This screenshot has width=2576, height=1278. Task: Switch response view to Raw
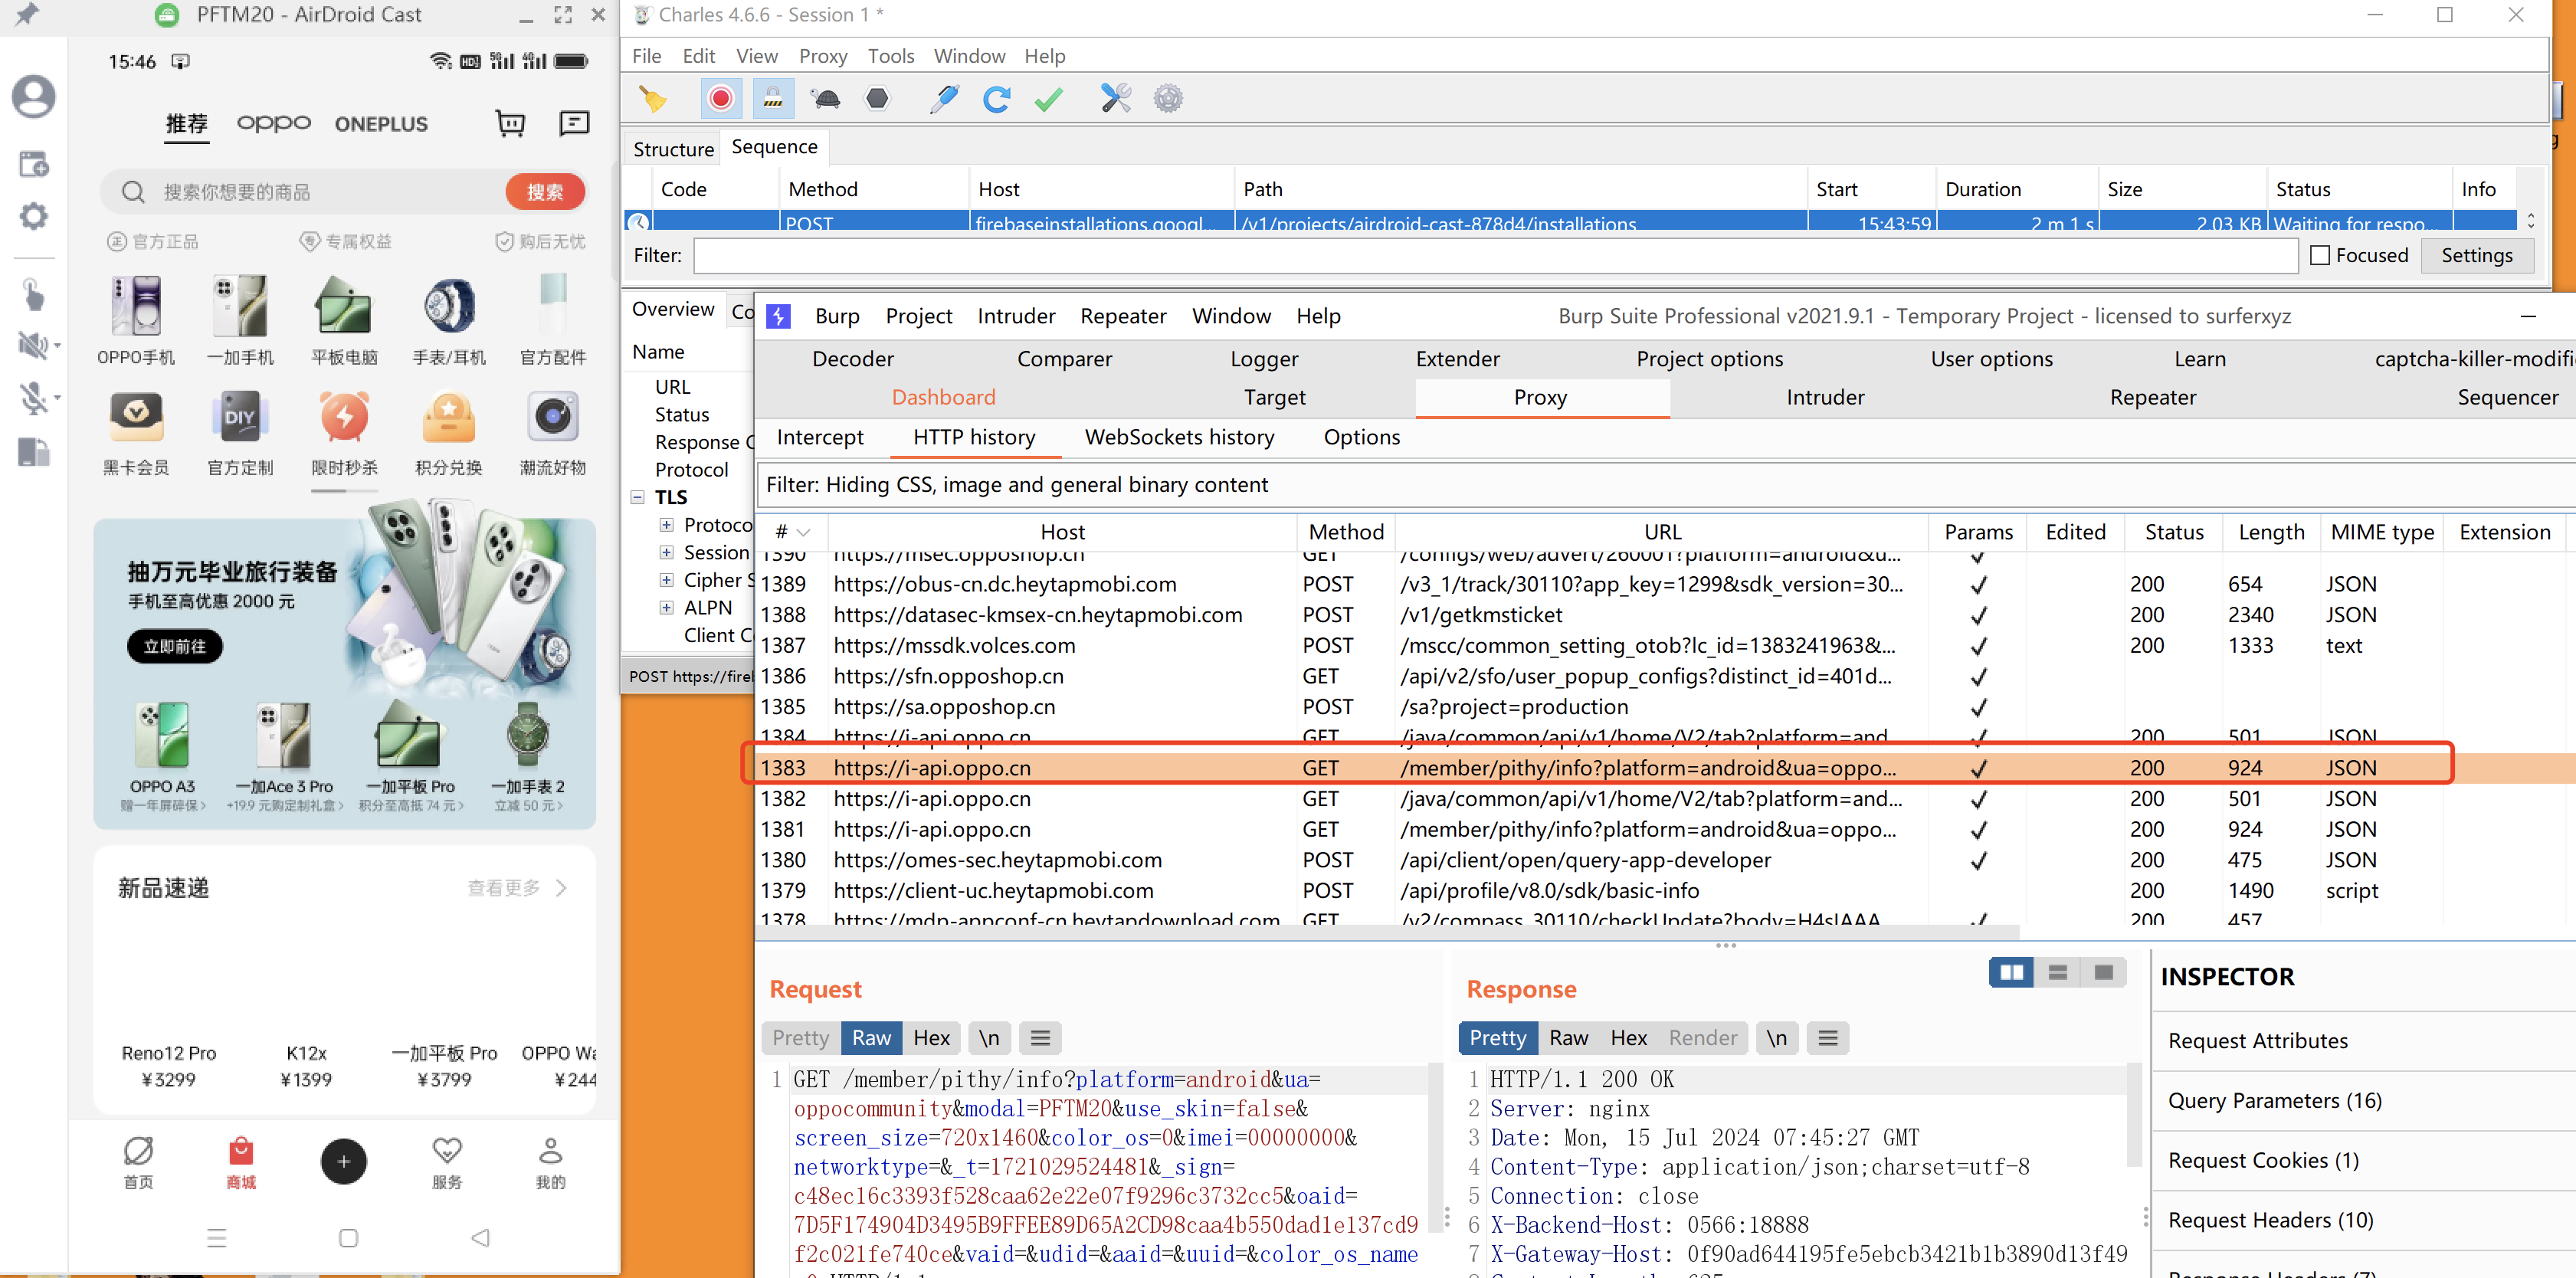pyautogui.click(x=1568, y=1038)
